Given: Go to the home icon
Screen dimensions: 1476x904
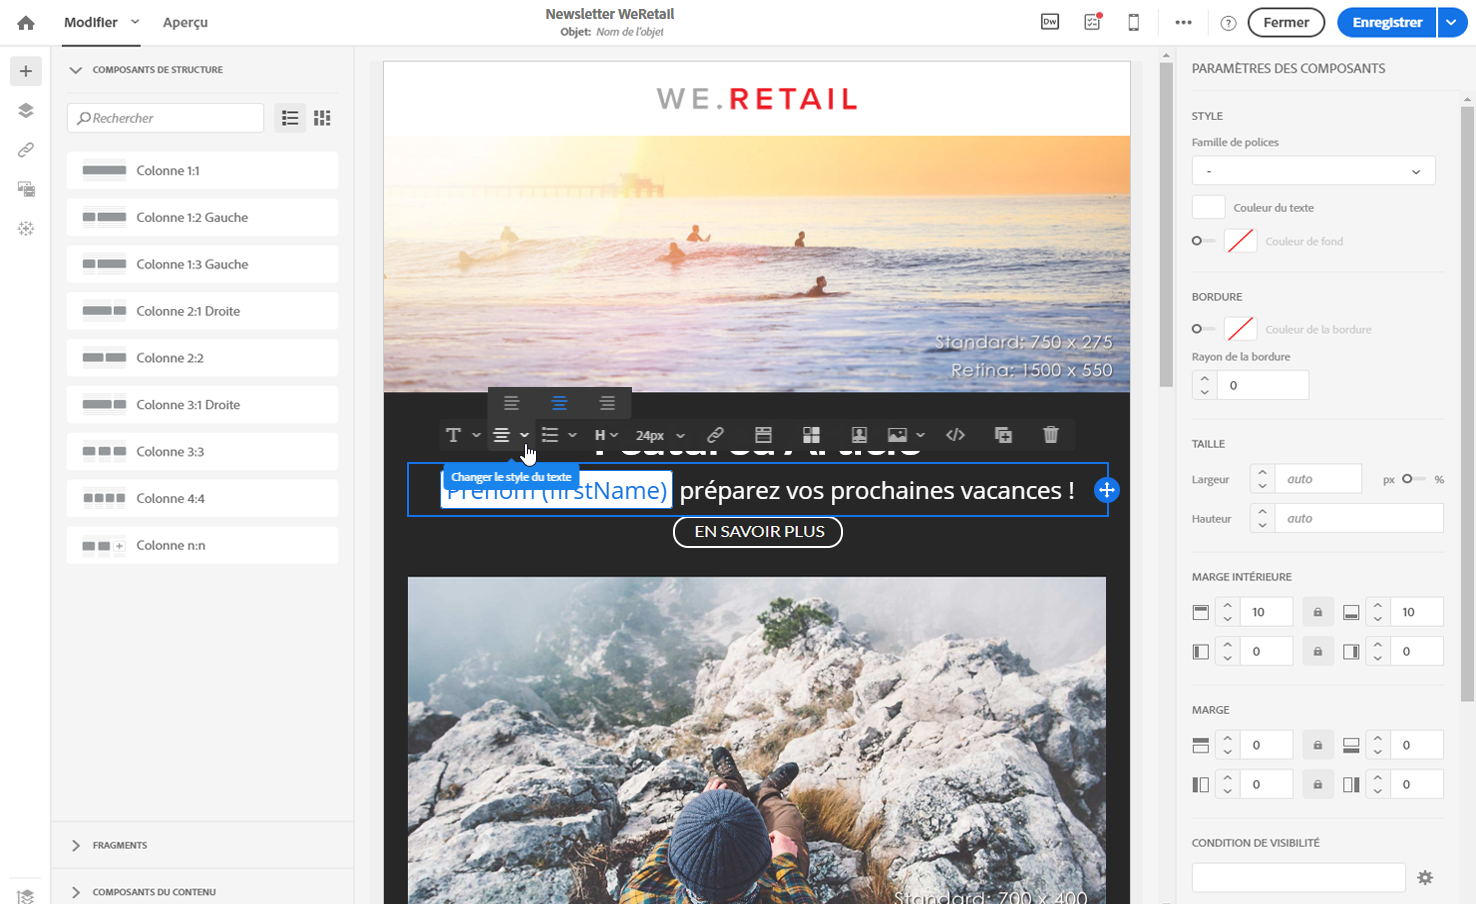Looking at the screenshot, I should [26, 22].
